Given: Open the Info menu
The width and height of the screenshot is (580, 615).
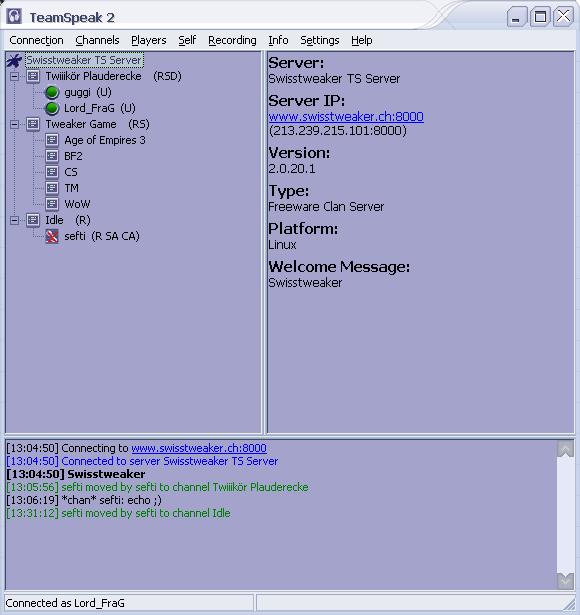Looking at the screenshot, I should (278, 40).
